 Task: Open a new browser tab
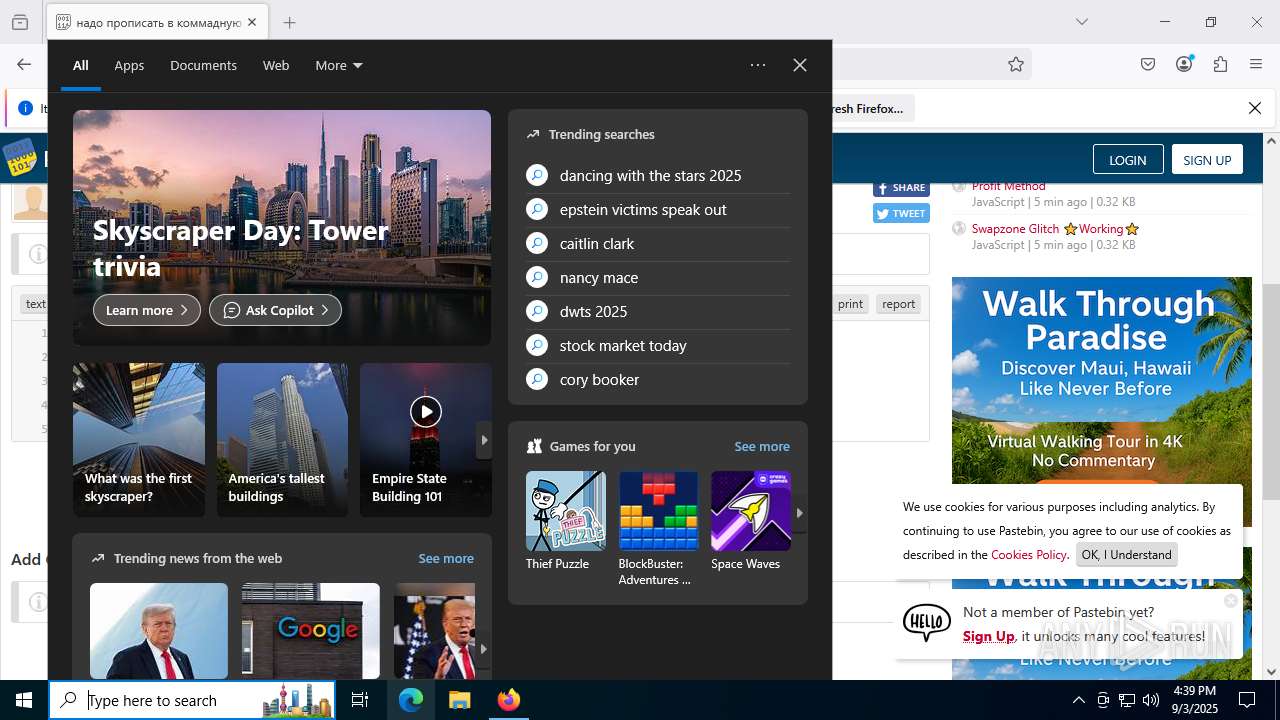click(x=289, y=22)
